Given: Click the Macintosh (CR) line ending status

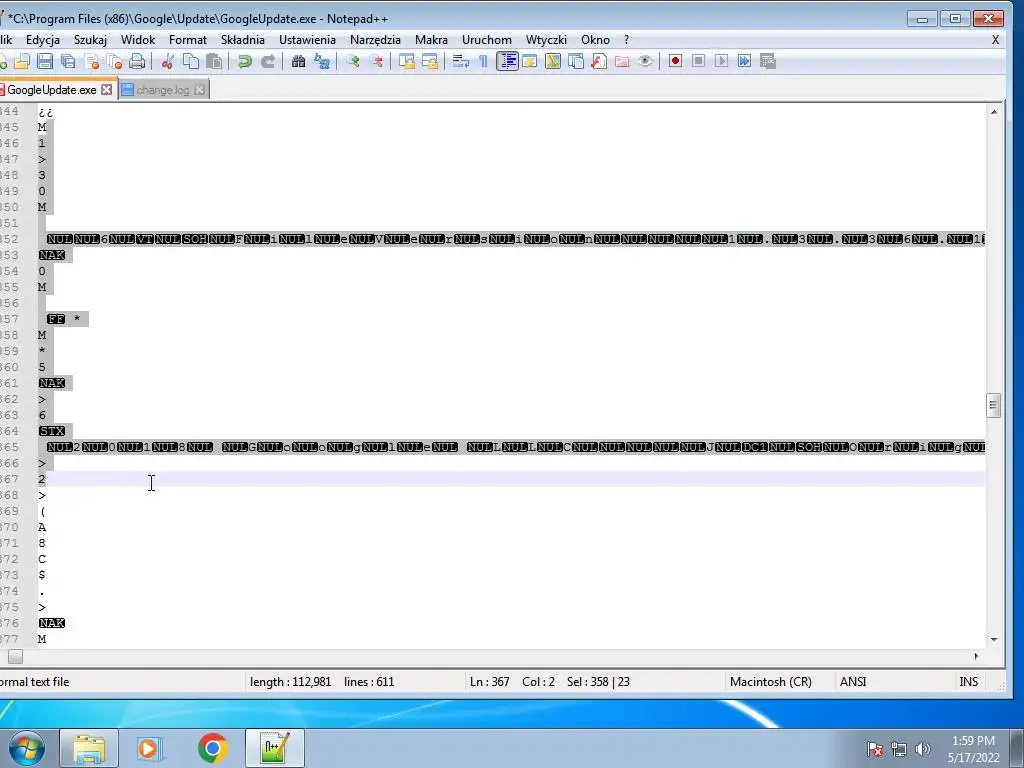Looking at the screenshot, I should (771, 682).
